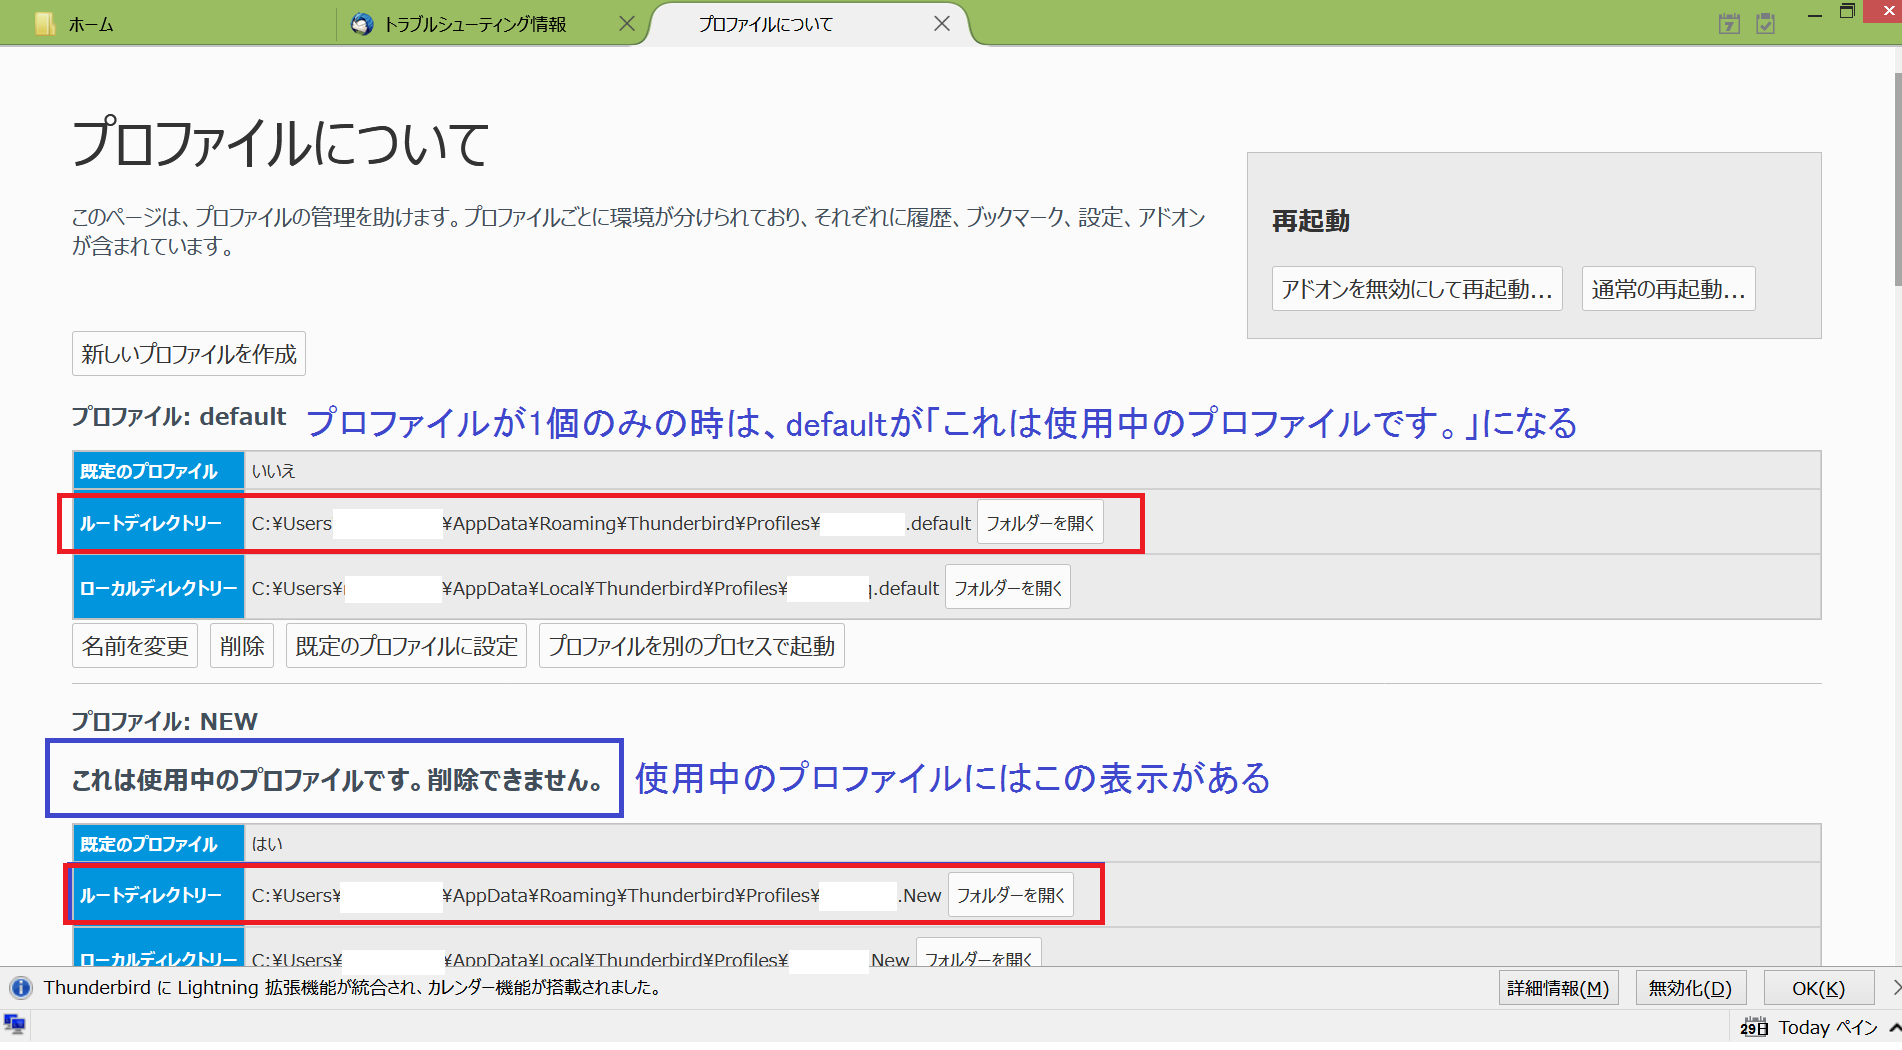Click 通常の再起動 button

coord(1668,289)
